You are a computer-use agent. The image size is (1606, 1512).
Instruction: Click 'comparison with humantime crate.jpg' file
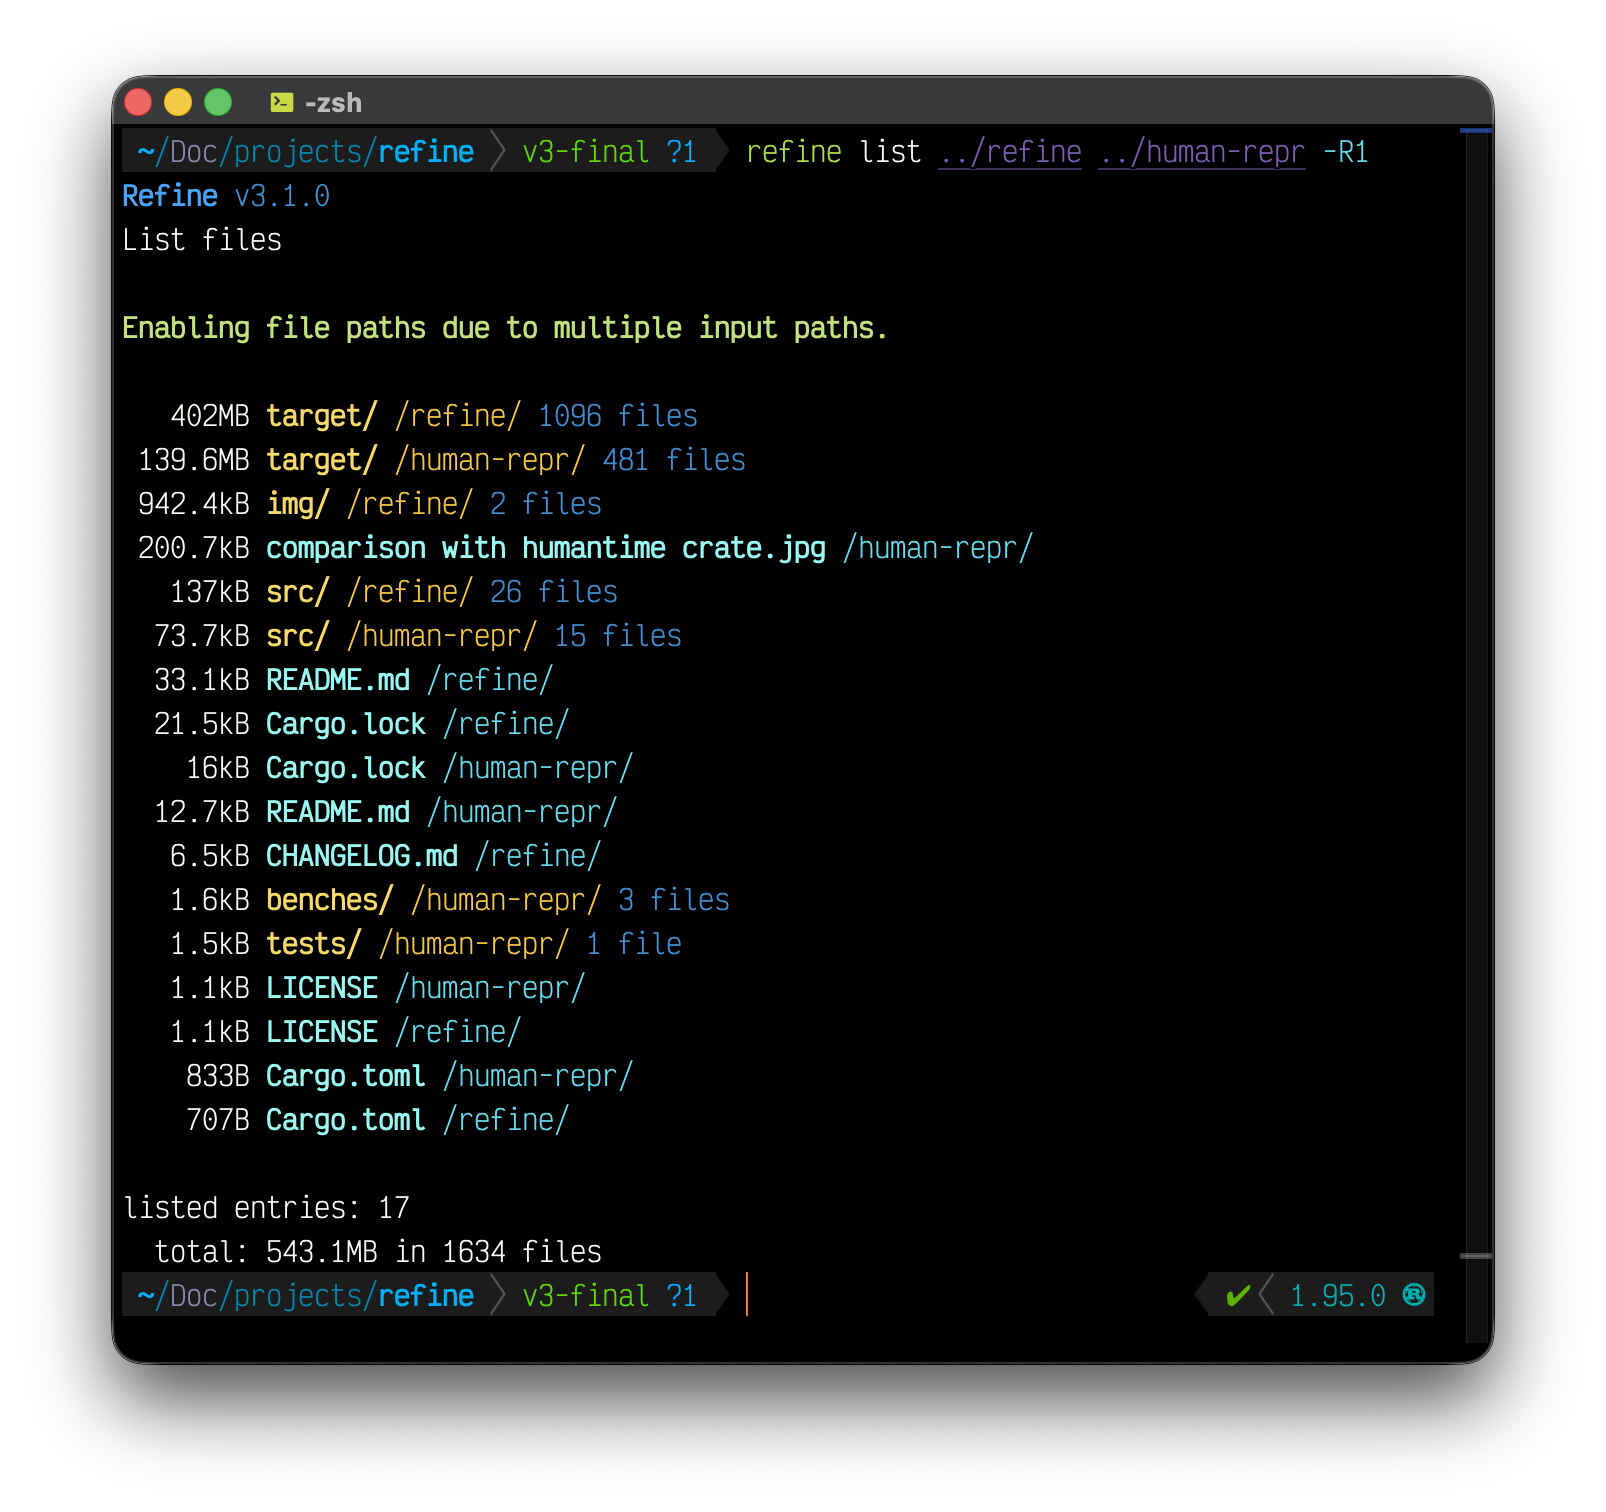546,548
